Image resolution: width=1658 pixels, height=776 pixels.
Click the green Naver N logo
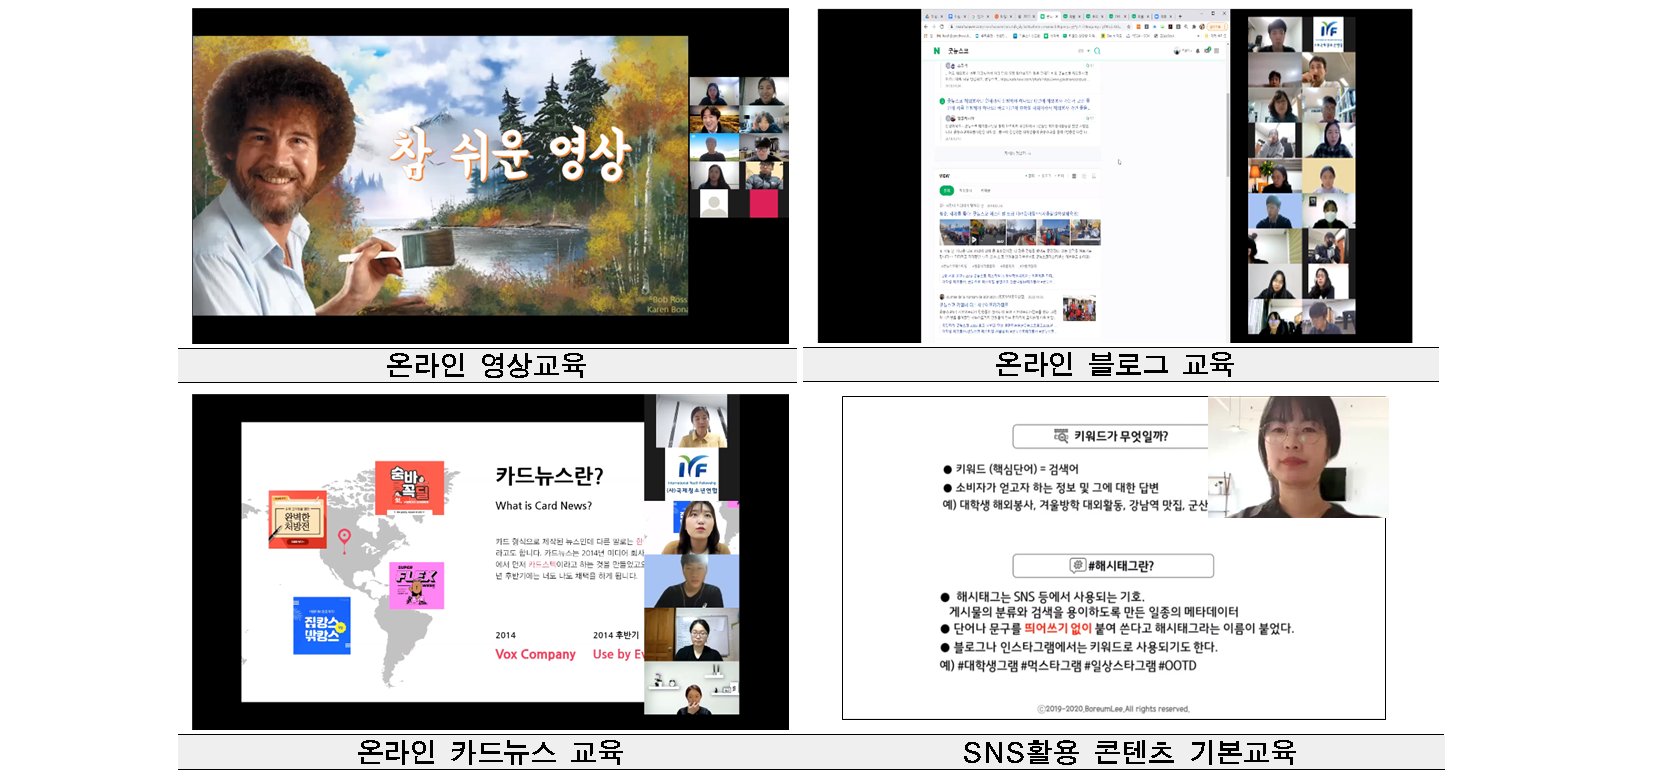[x=937, y=50]
